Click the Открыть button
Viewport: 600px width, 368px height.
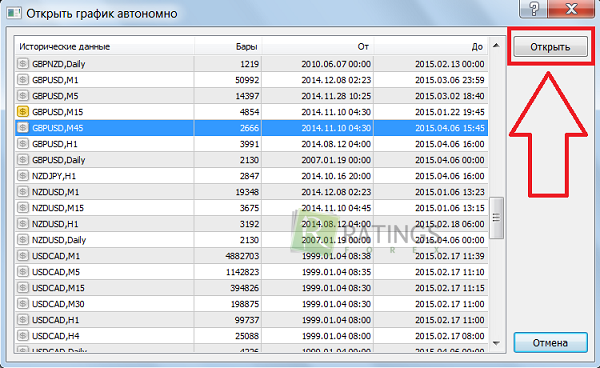coord(550,47)
